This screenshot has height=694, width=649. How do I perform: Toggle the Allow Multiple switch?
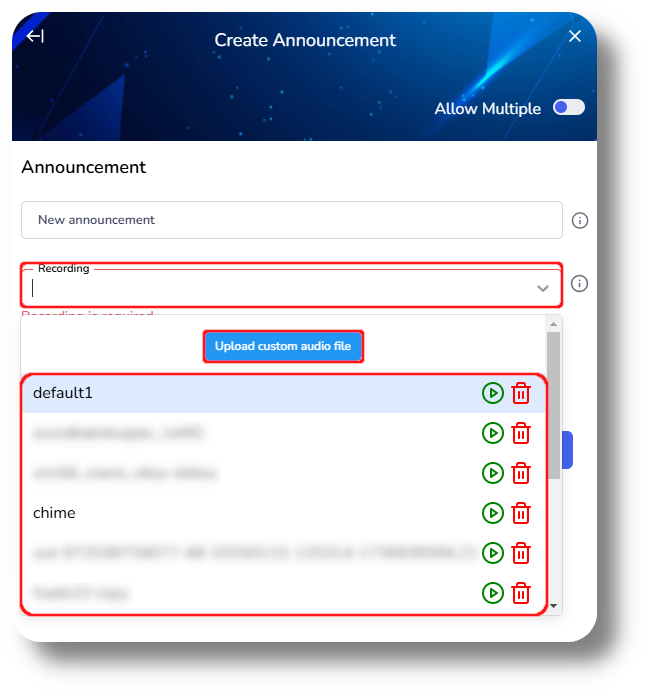point(568,108)
